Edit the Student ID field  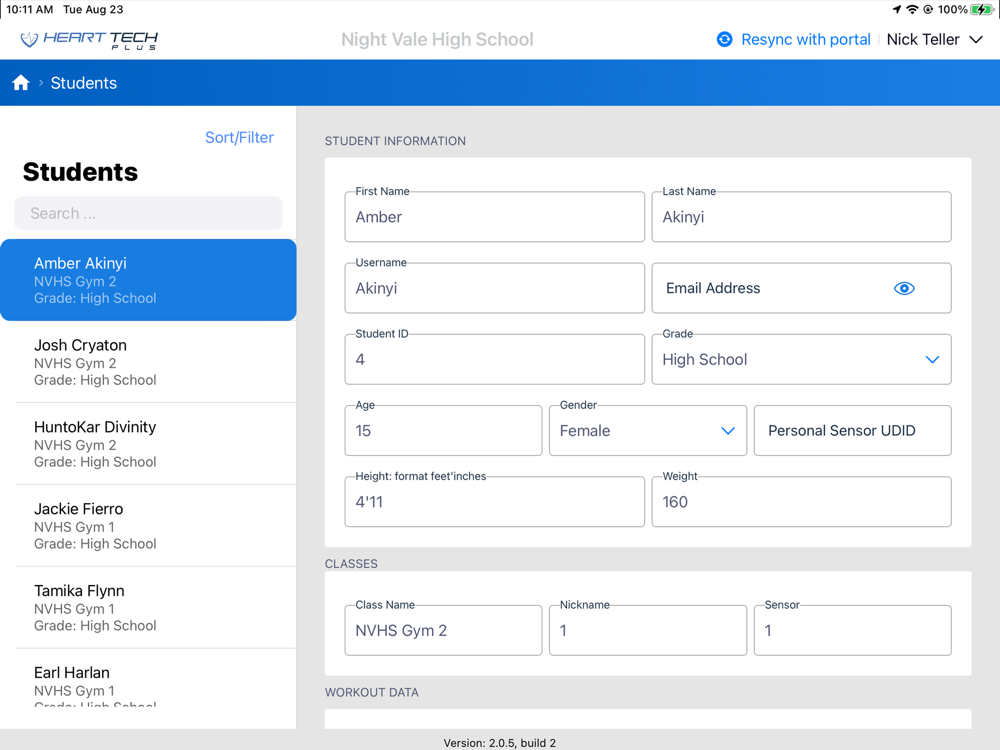tap(494, 360)
